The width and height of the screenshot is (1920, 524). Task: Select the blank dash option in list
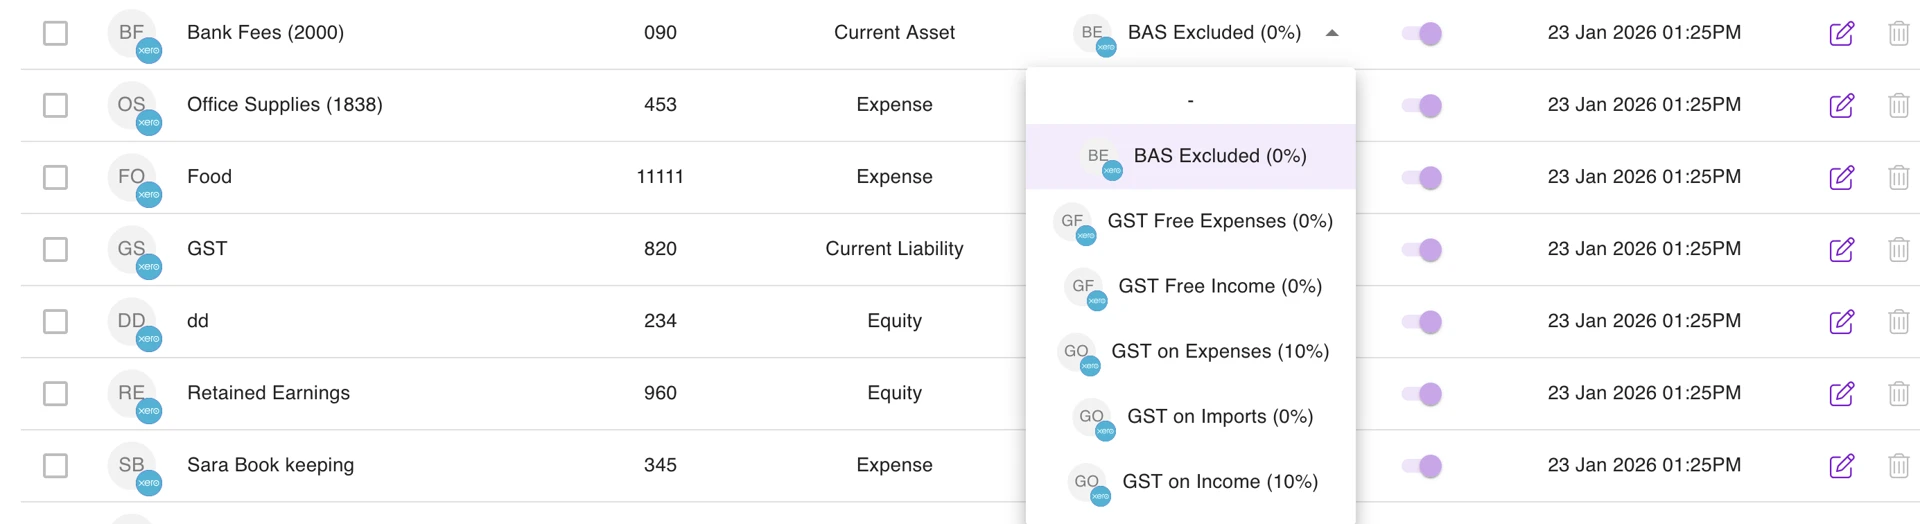1190,100
